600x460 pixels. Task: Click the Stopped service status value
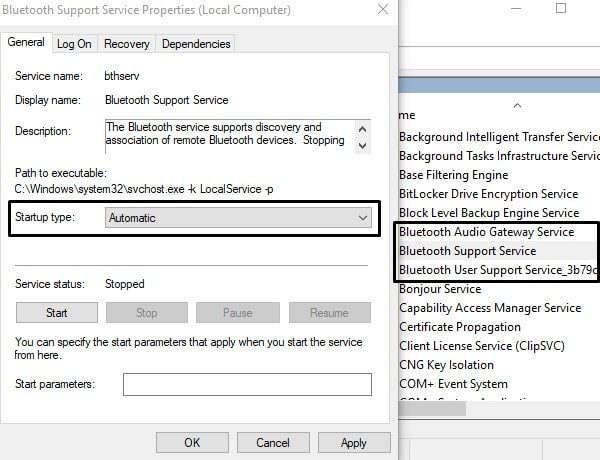click(x=125, y=284)
